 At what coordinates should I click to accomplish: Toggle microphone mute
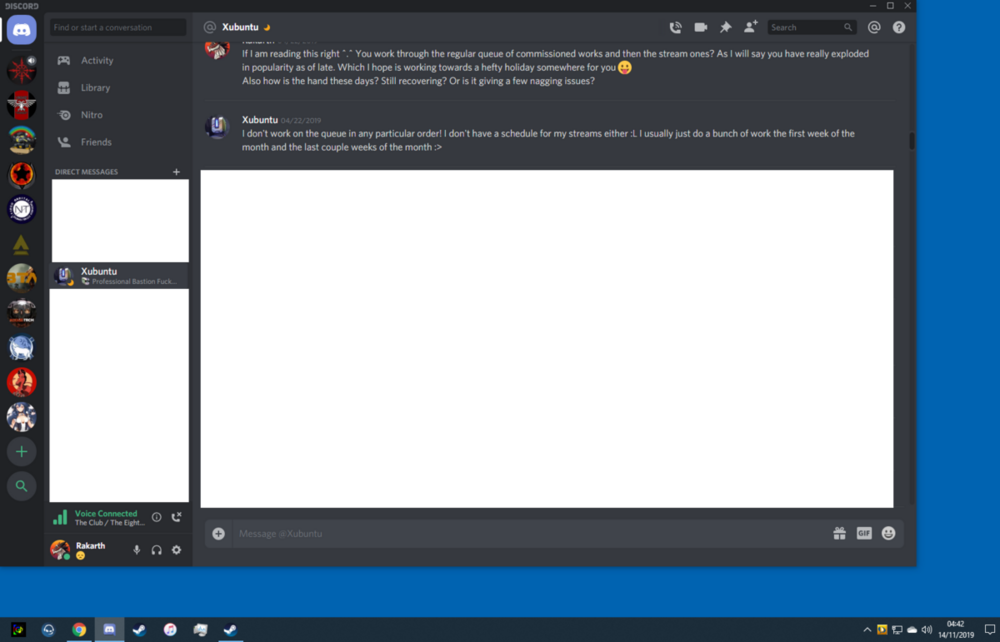pos(136,550)
